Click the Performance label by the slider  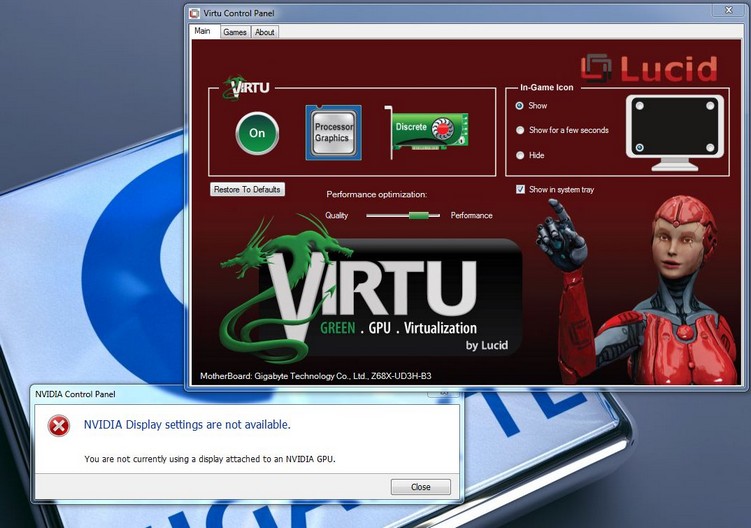point(471,216)
